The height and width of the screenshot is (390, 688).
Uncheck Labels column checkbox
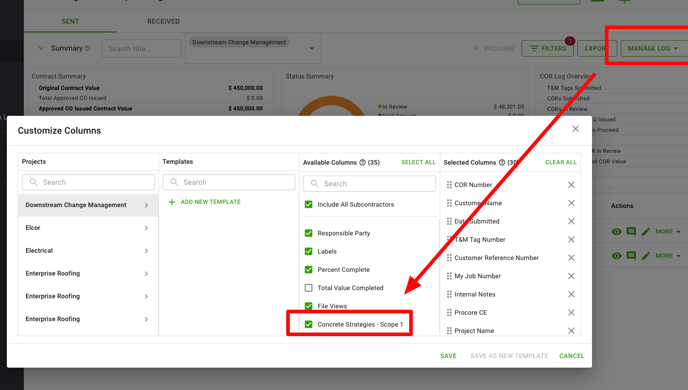pyautogui.click(x=308, y=251)
